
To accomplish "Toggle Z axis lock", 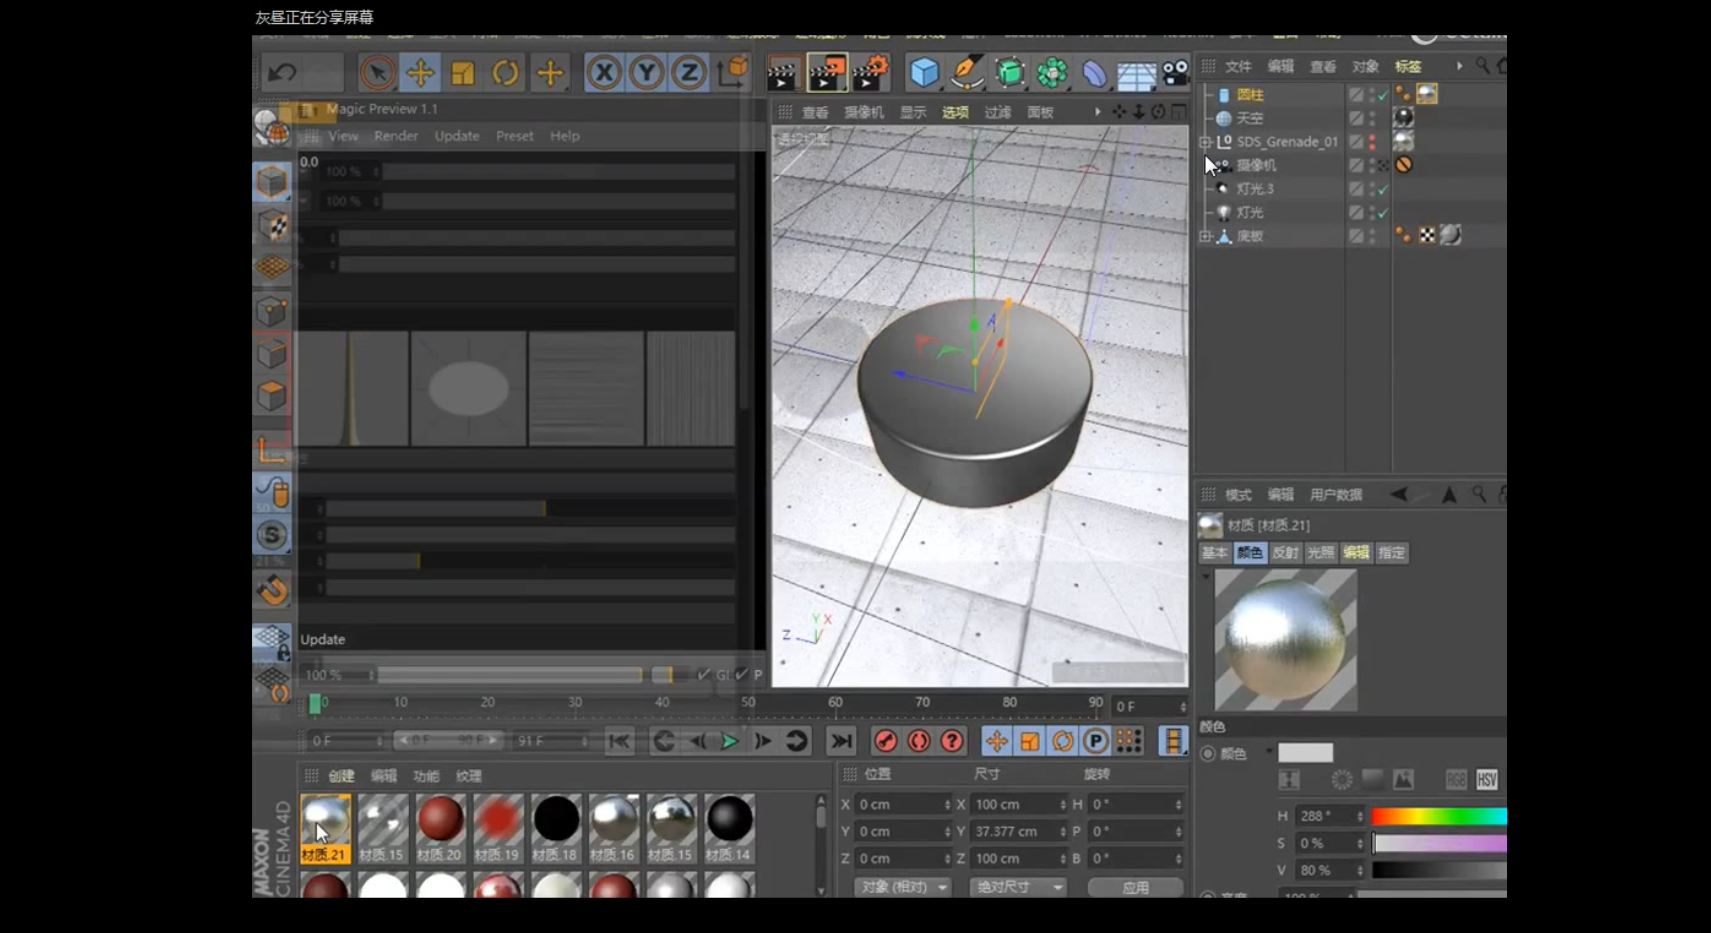I will point(689,73).
